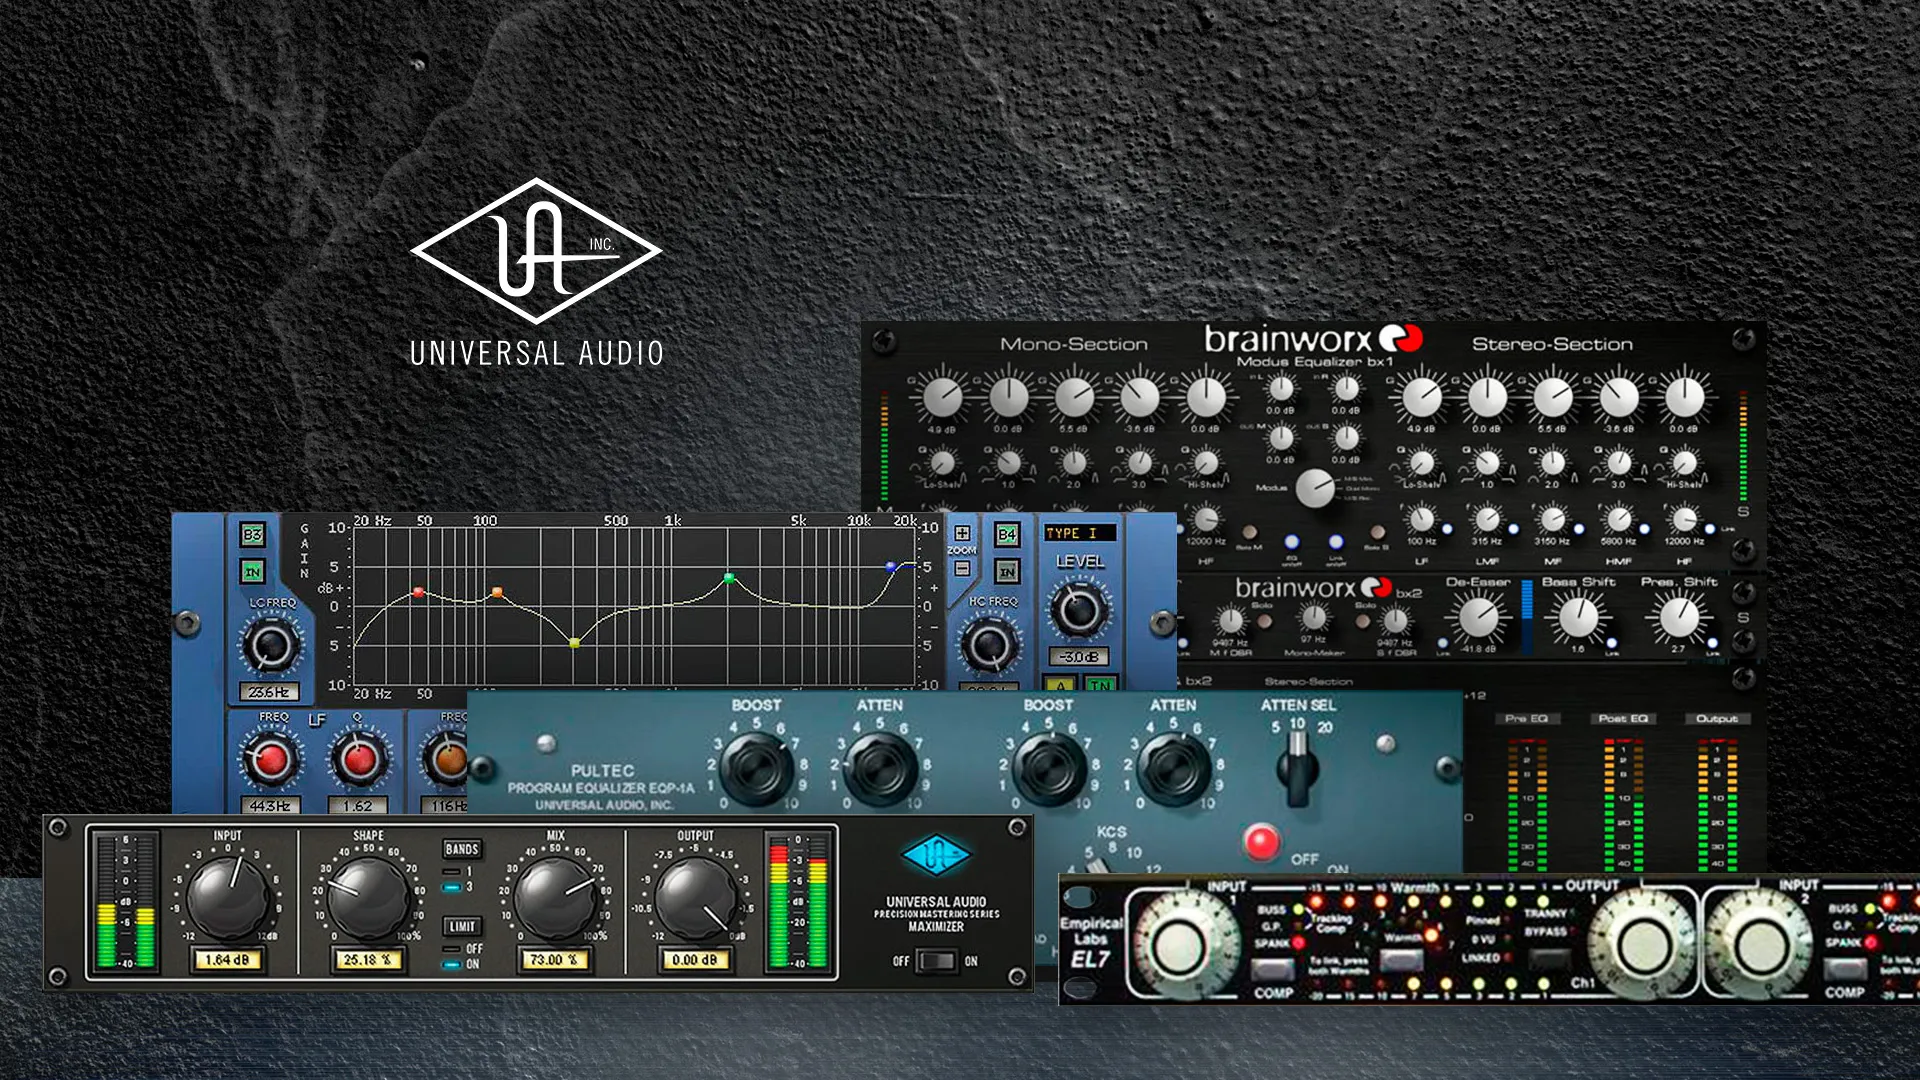Screen dimensions: 1920x1080
Task: Set Limit to ON on the Maximizer
Action: pyautogui.click(x=452, y=965)
